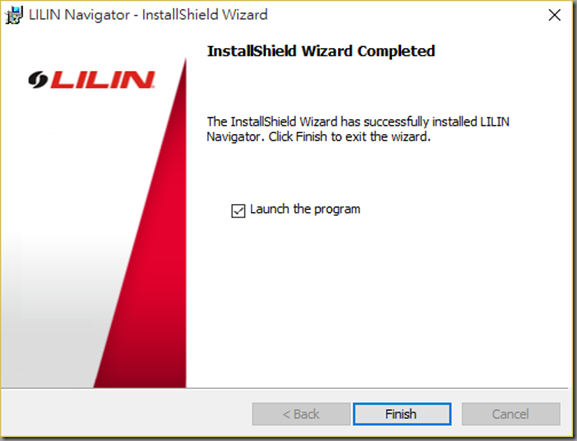Click the "LILIN Navigator - InstallShield Wizard" window title

pos(148,15)
